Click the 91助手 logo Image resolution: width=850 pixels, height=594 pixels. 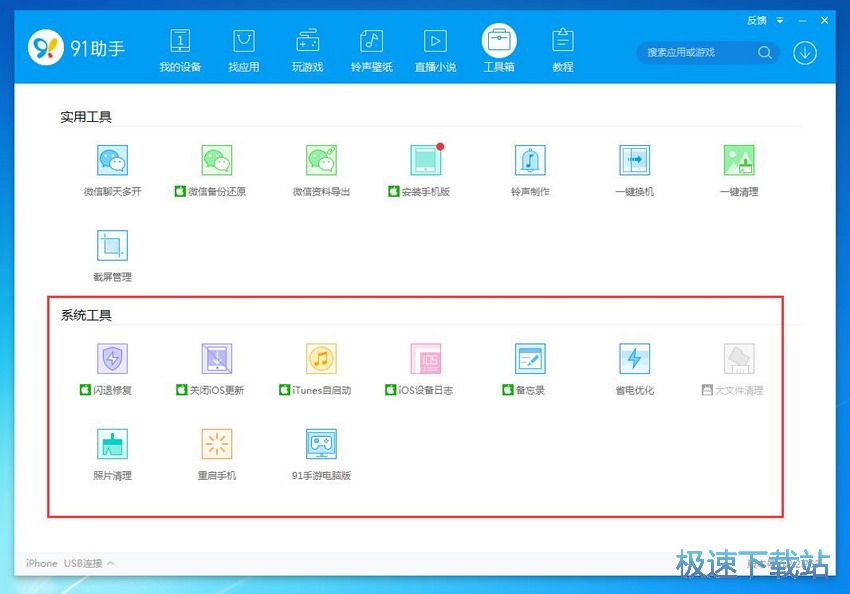pos(76,48)
